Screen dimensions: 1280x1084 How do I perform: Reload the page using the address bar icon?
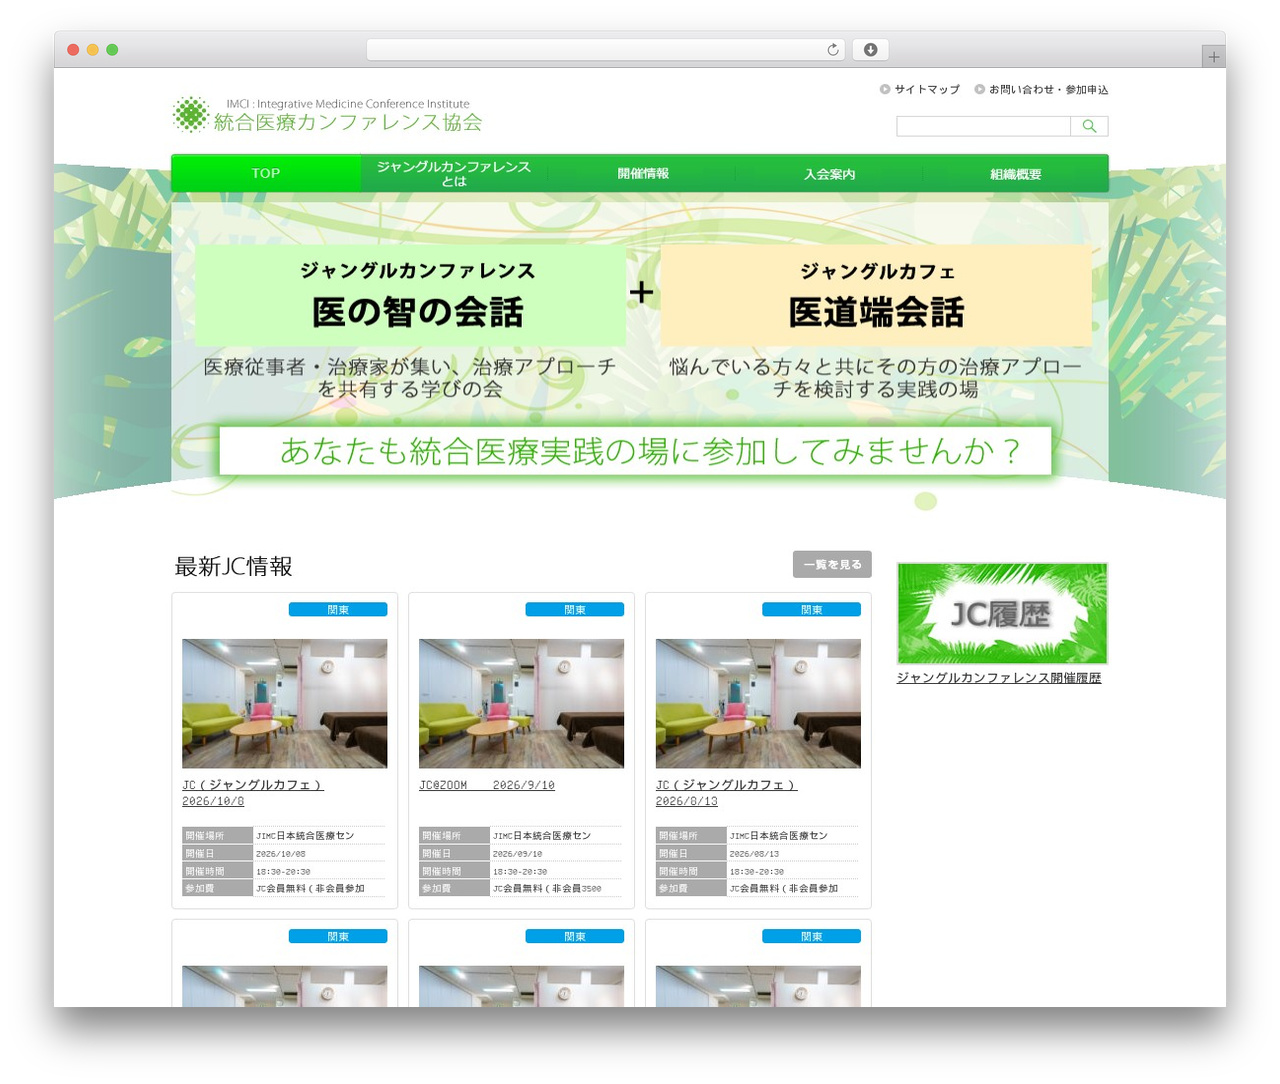(832, 50)
